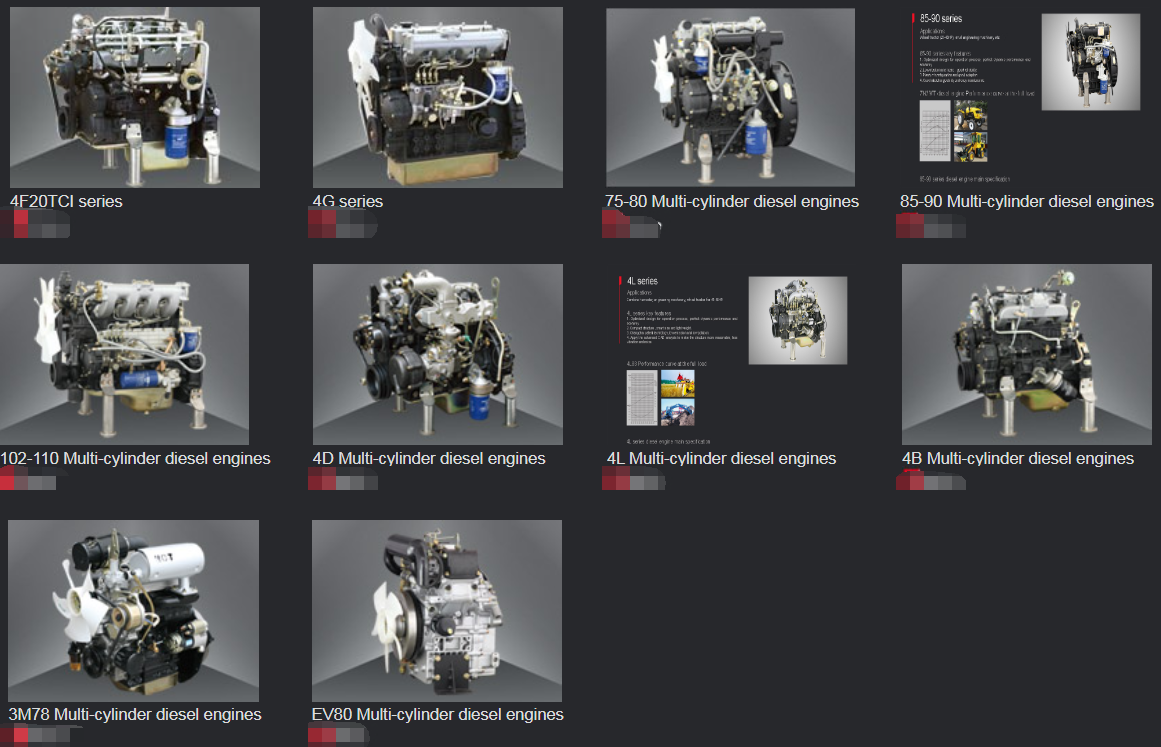This screenshot has height=747, width=1161.
Task: Open the 4F20TCI series engine image
Action: point(135,97)
